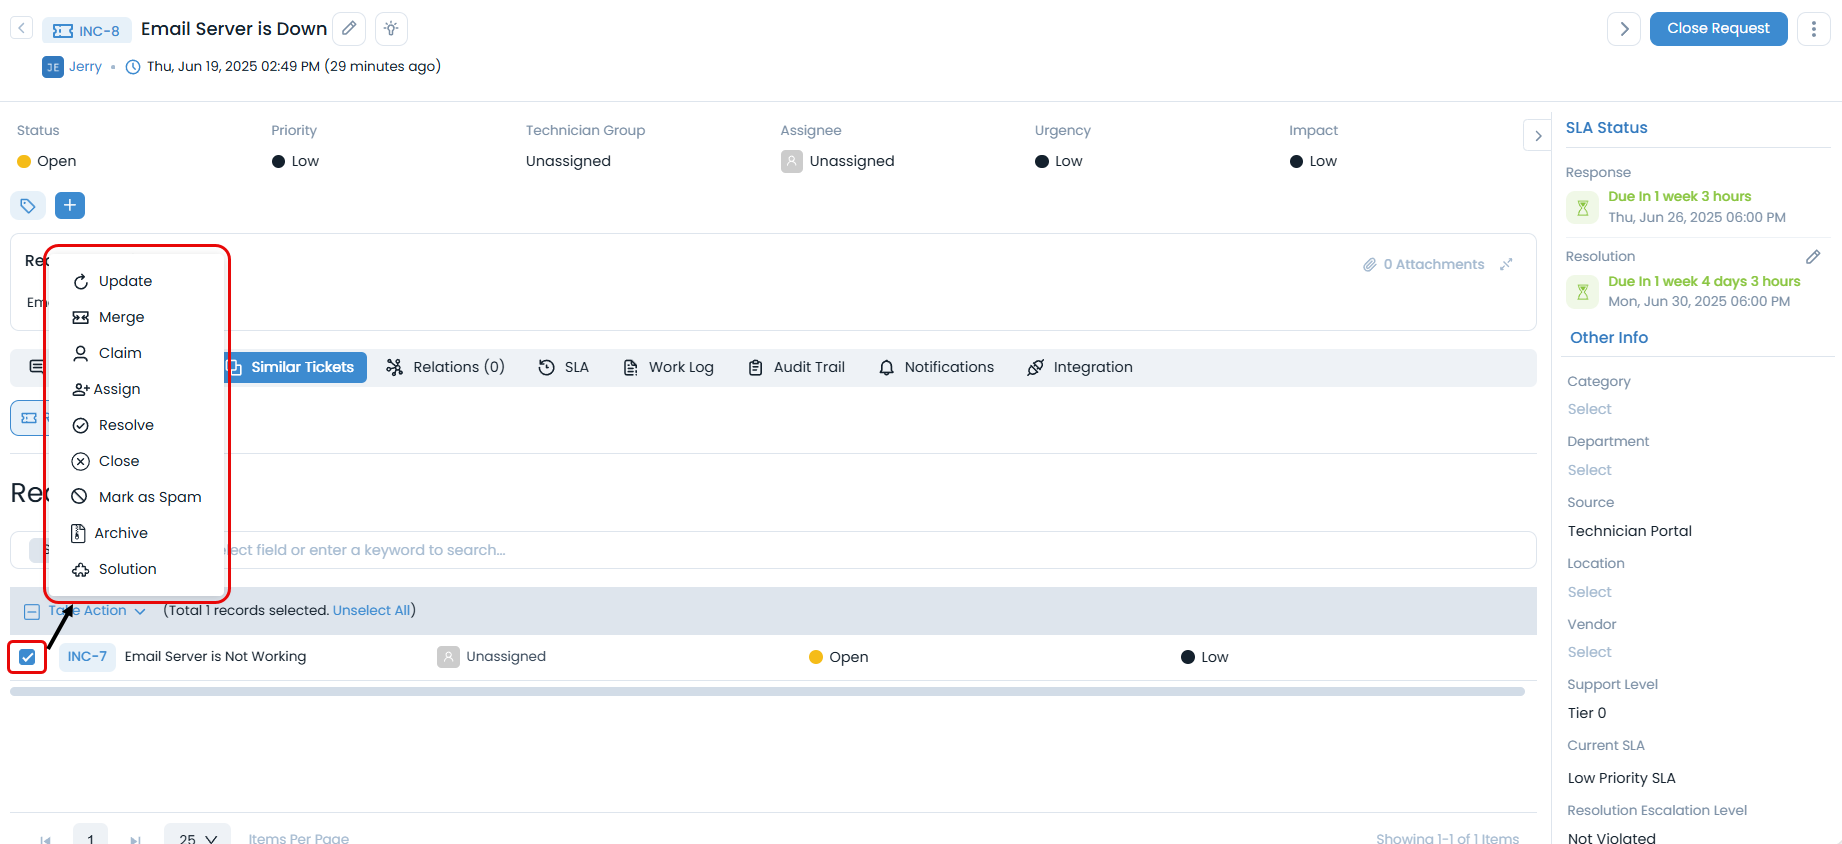Select Mark as Spam menu option

tap(149, 497)
